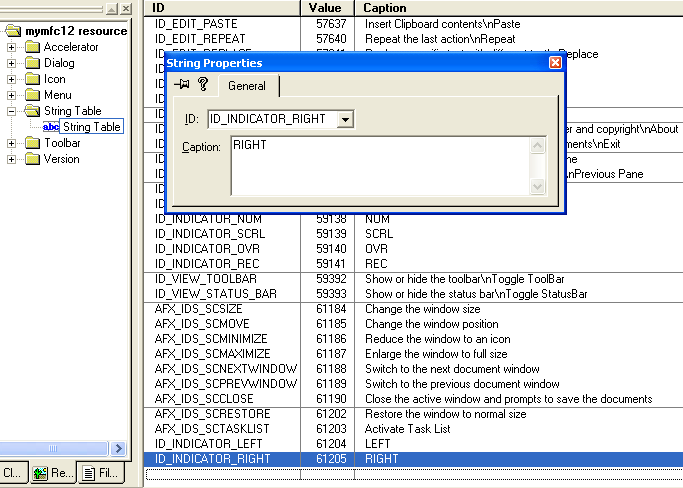Close the String Properties dialog
The image size is (683, 488).
pyautogui.click(x=555, y=62)
